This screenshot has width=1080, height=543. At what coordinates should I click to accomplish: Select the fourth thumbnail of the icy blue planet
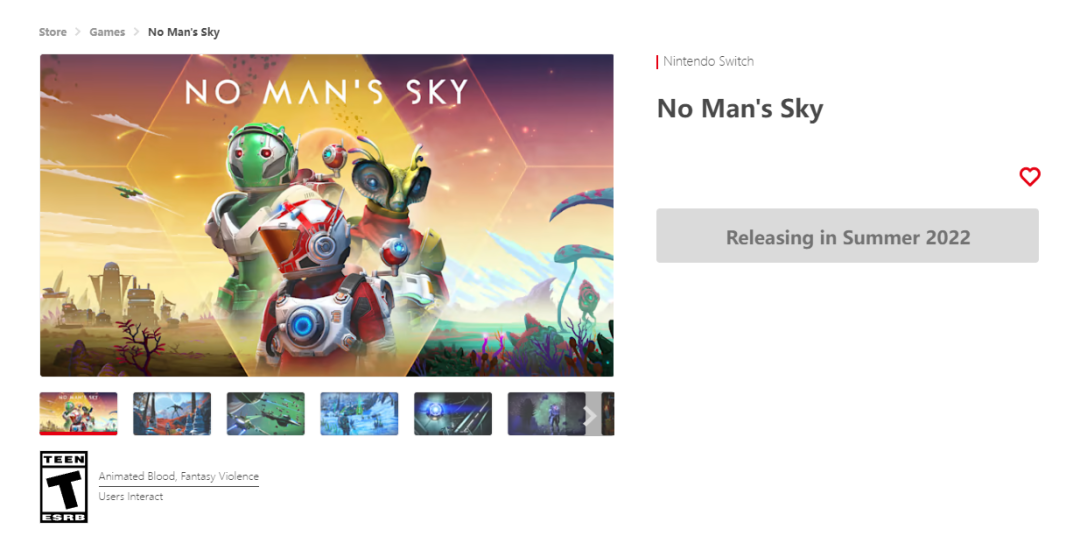360,413
